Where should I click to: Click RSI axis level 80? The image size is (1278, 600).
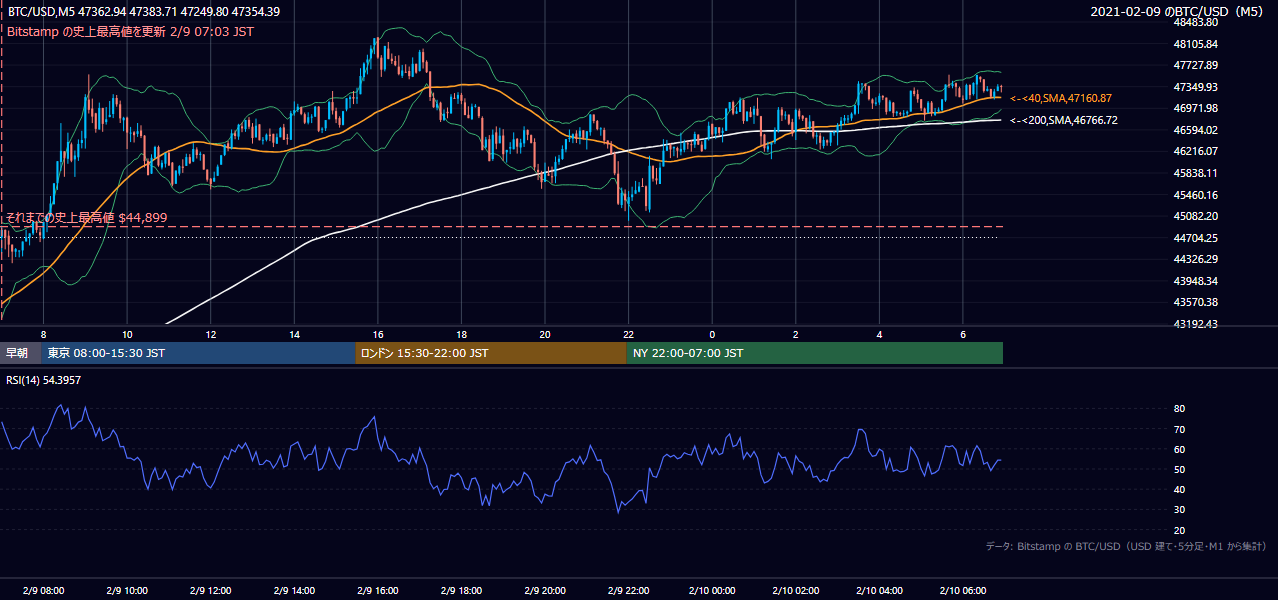[1179, 409]
